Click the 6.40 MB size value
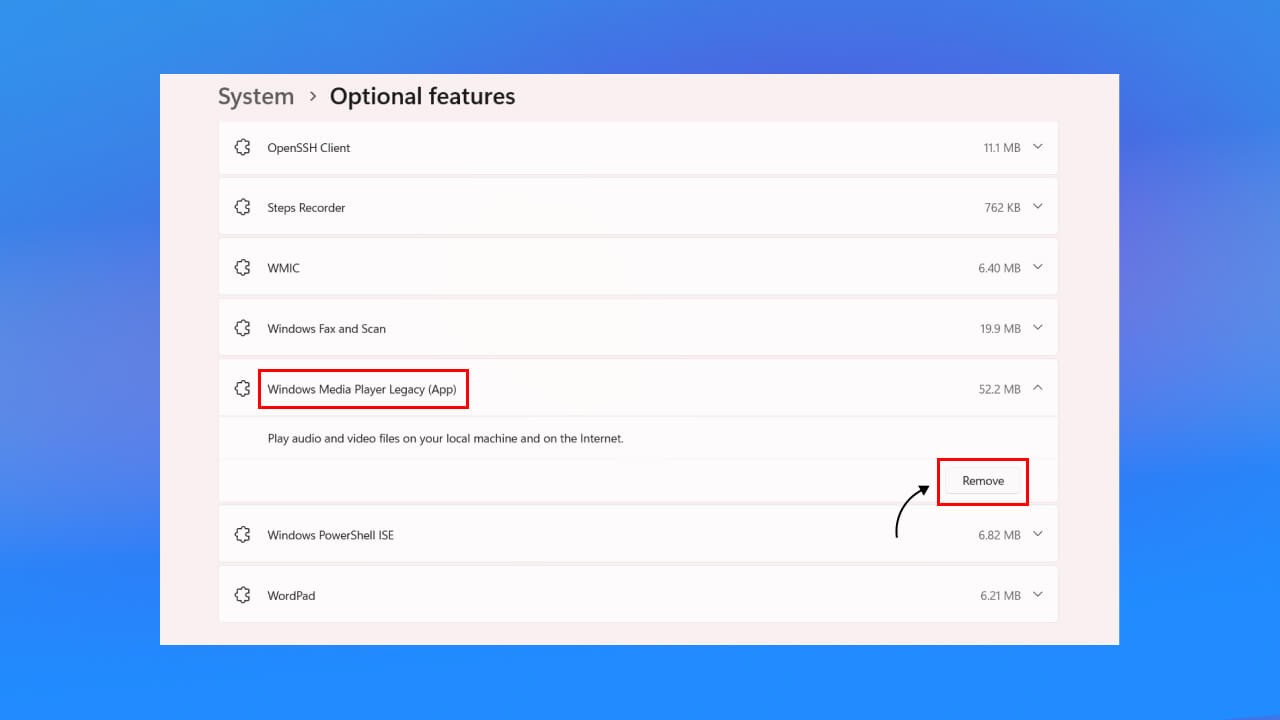Viewport: 1280px width, 720px height. [999, 268]
